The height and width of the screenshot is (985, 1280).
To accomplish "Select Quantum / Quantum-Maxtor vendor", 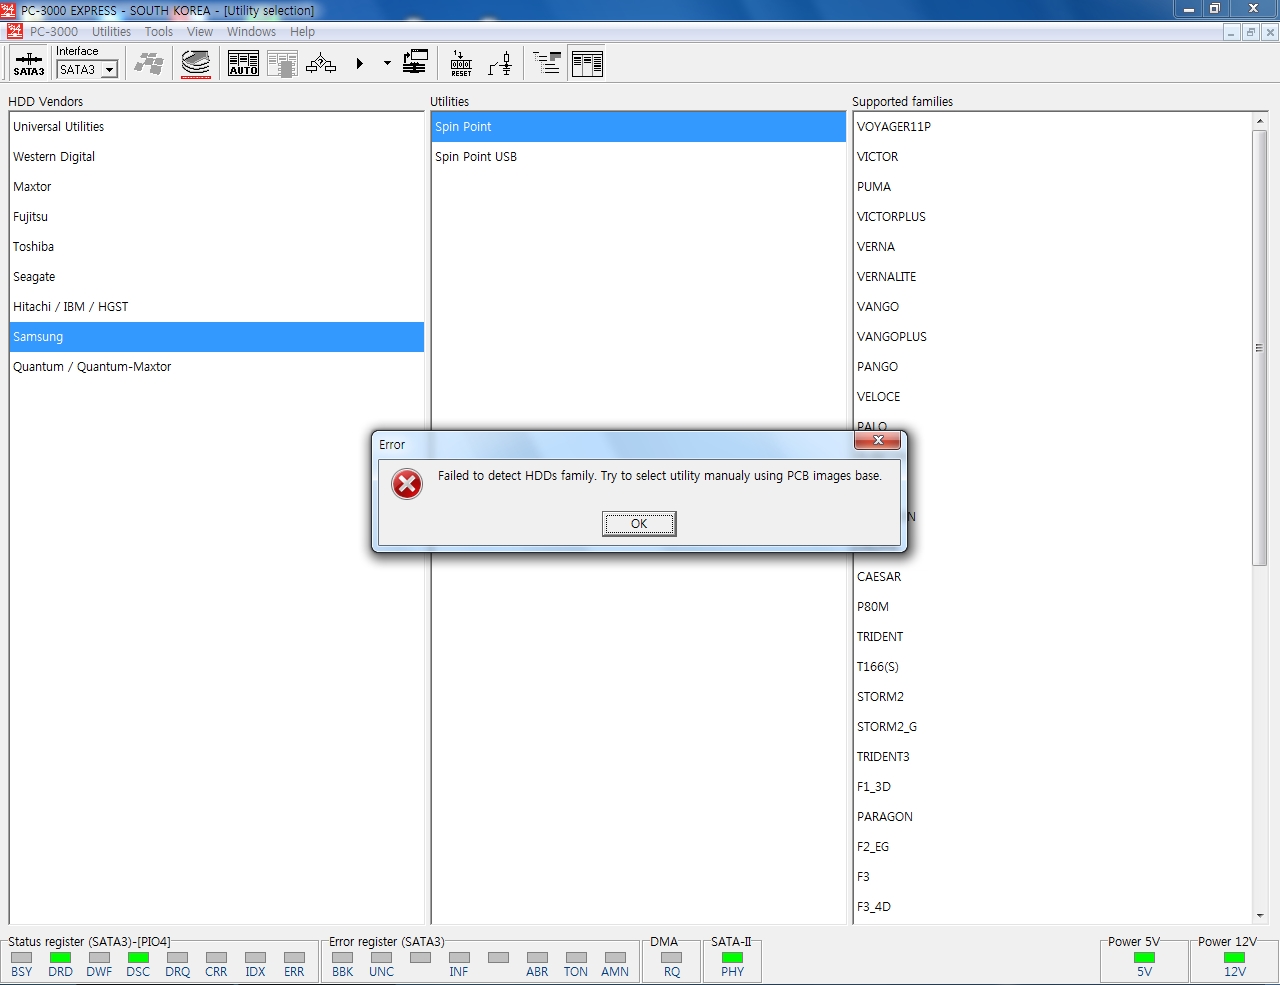I will coord(217,367).
